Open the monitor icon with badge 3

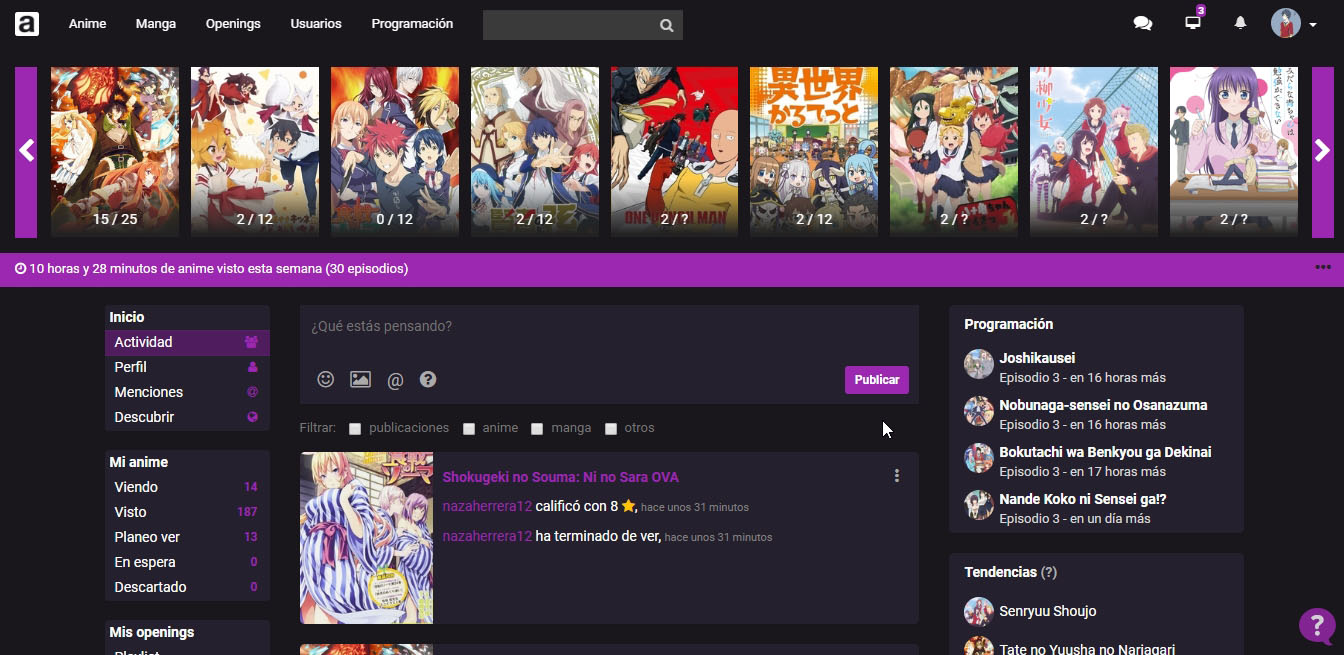point(1193,23)
